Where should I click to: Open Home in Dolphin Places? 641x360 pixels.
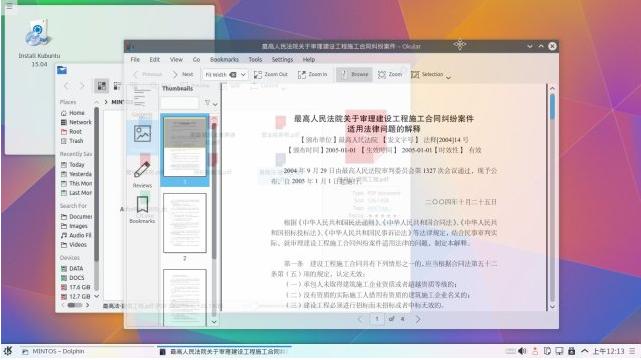(x=73, y=113)
